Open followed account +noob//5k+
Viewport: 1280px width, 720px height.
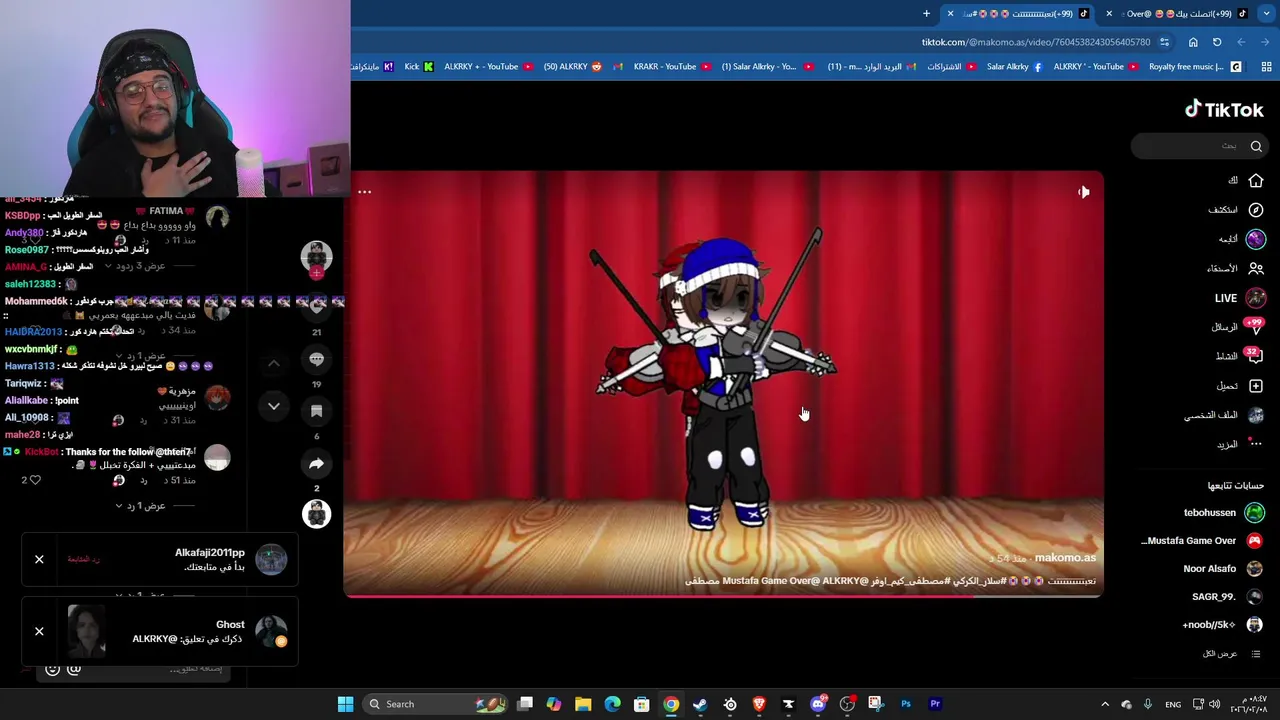click(x=1223, y=625)
